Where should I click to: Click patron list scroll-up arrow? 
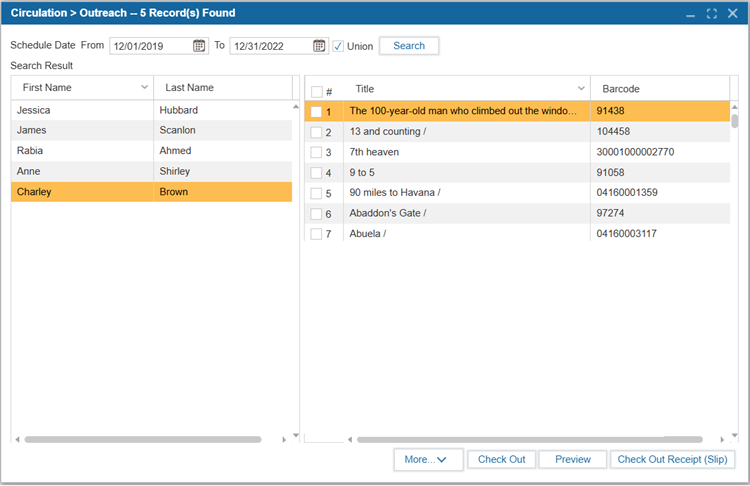pyautogui.click(x=296, y=106)
